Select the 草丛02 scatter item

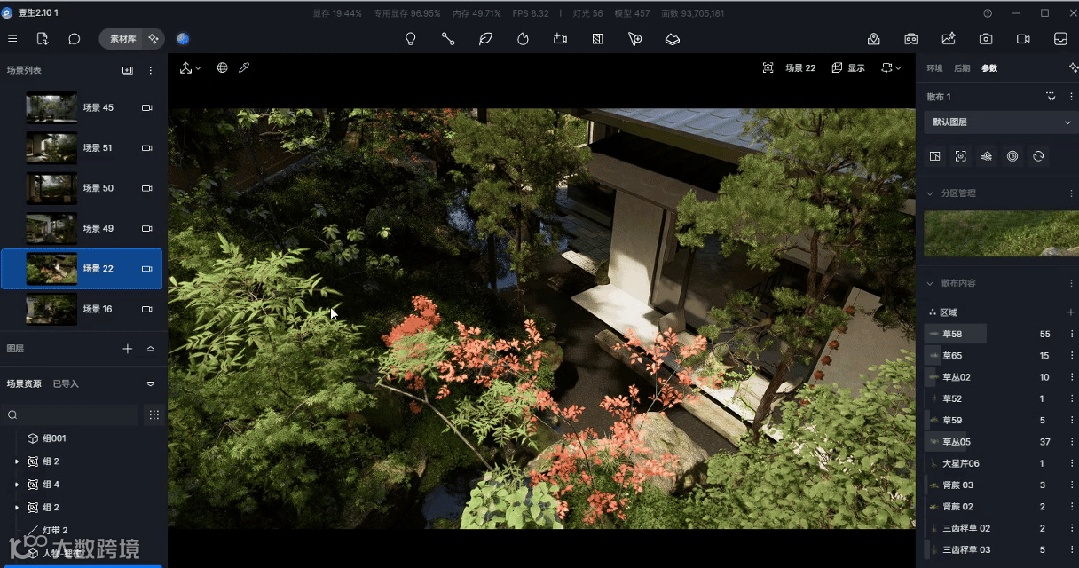(956, 377)
